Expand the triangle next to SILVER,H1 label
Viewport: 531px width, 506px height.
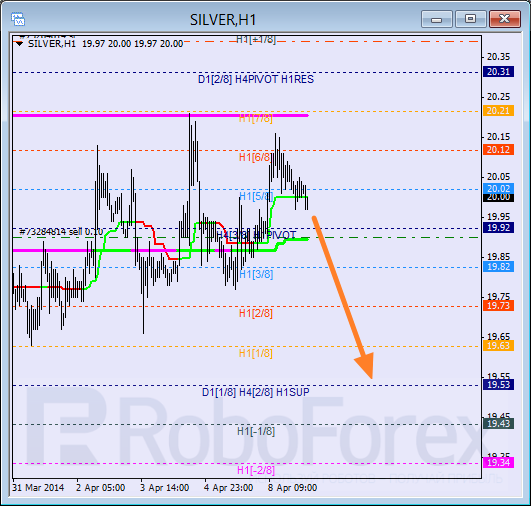[20, 44]
